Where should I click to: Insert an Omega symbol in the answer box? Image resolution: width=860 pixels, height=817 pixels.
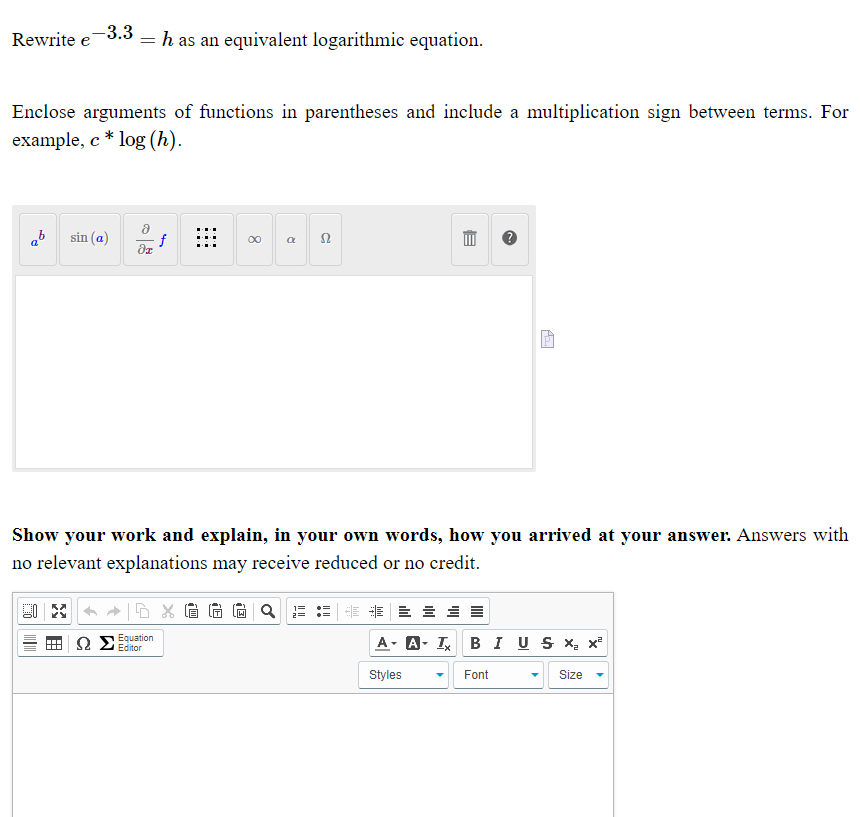coord(324,239)
